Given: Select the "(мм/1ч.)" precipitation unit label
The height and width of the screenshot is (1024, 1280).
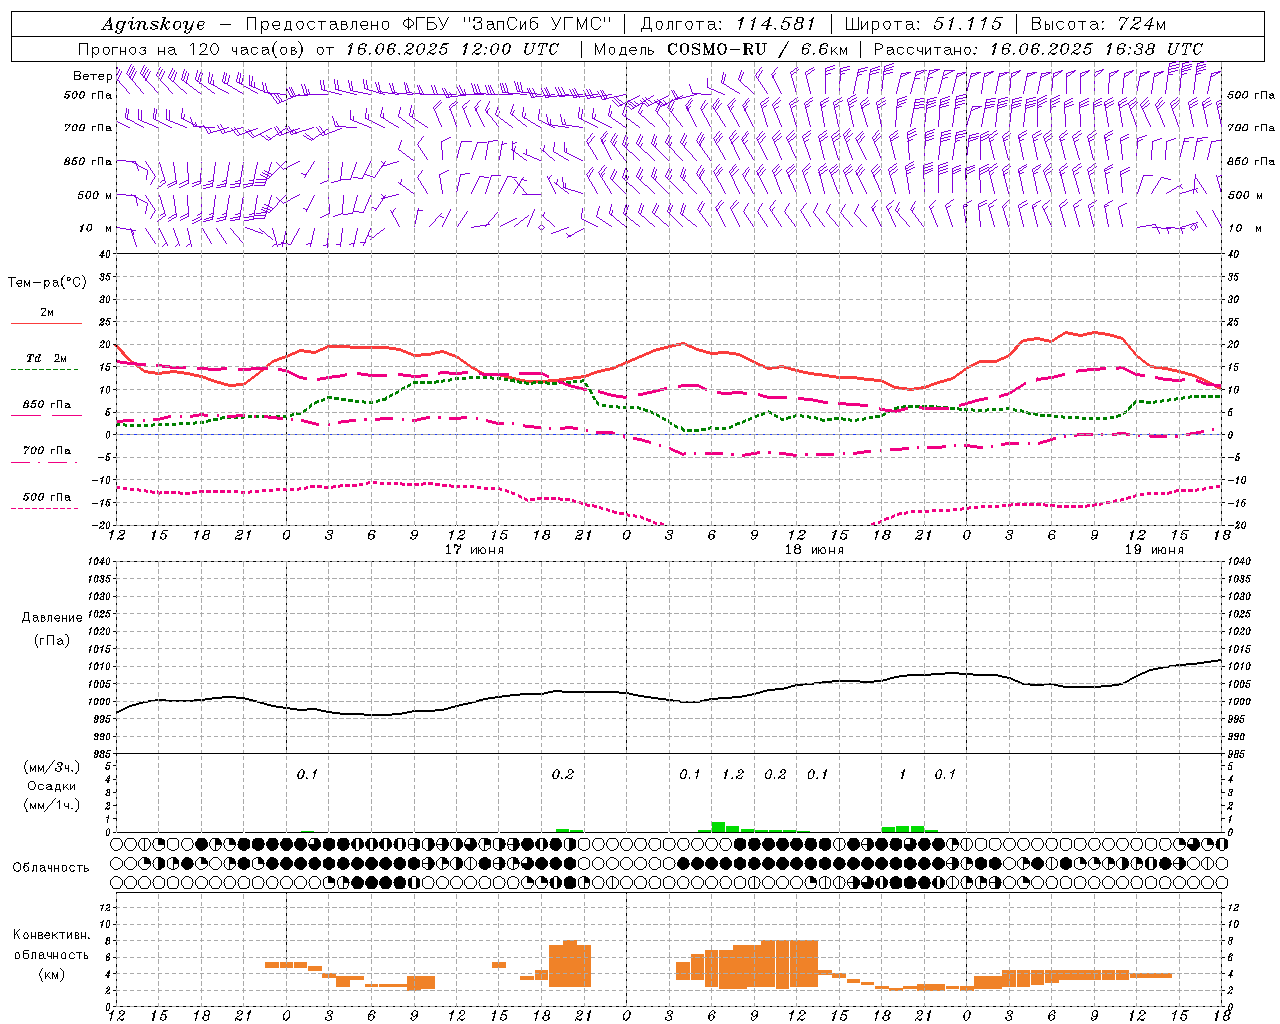Looking at the screenshot, I should point(52,805).
